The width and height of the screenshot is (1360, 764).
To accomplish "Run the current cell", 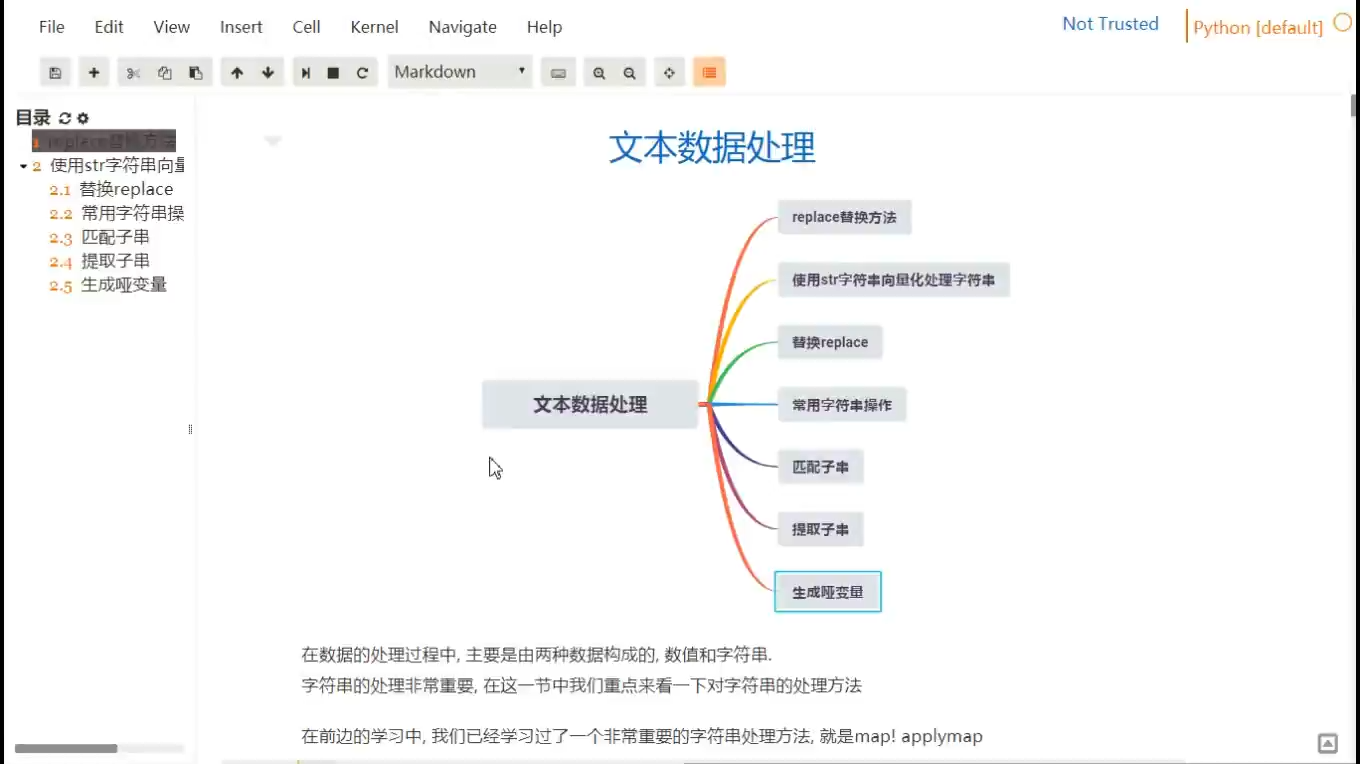I will (306, 73).
